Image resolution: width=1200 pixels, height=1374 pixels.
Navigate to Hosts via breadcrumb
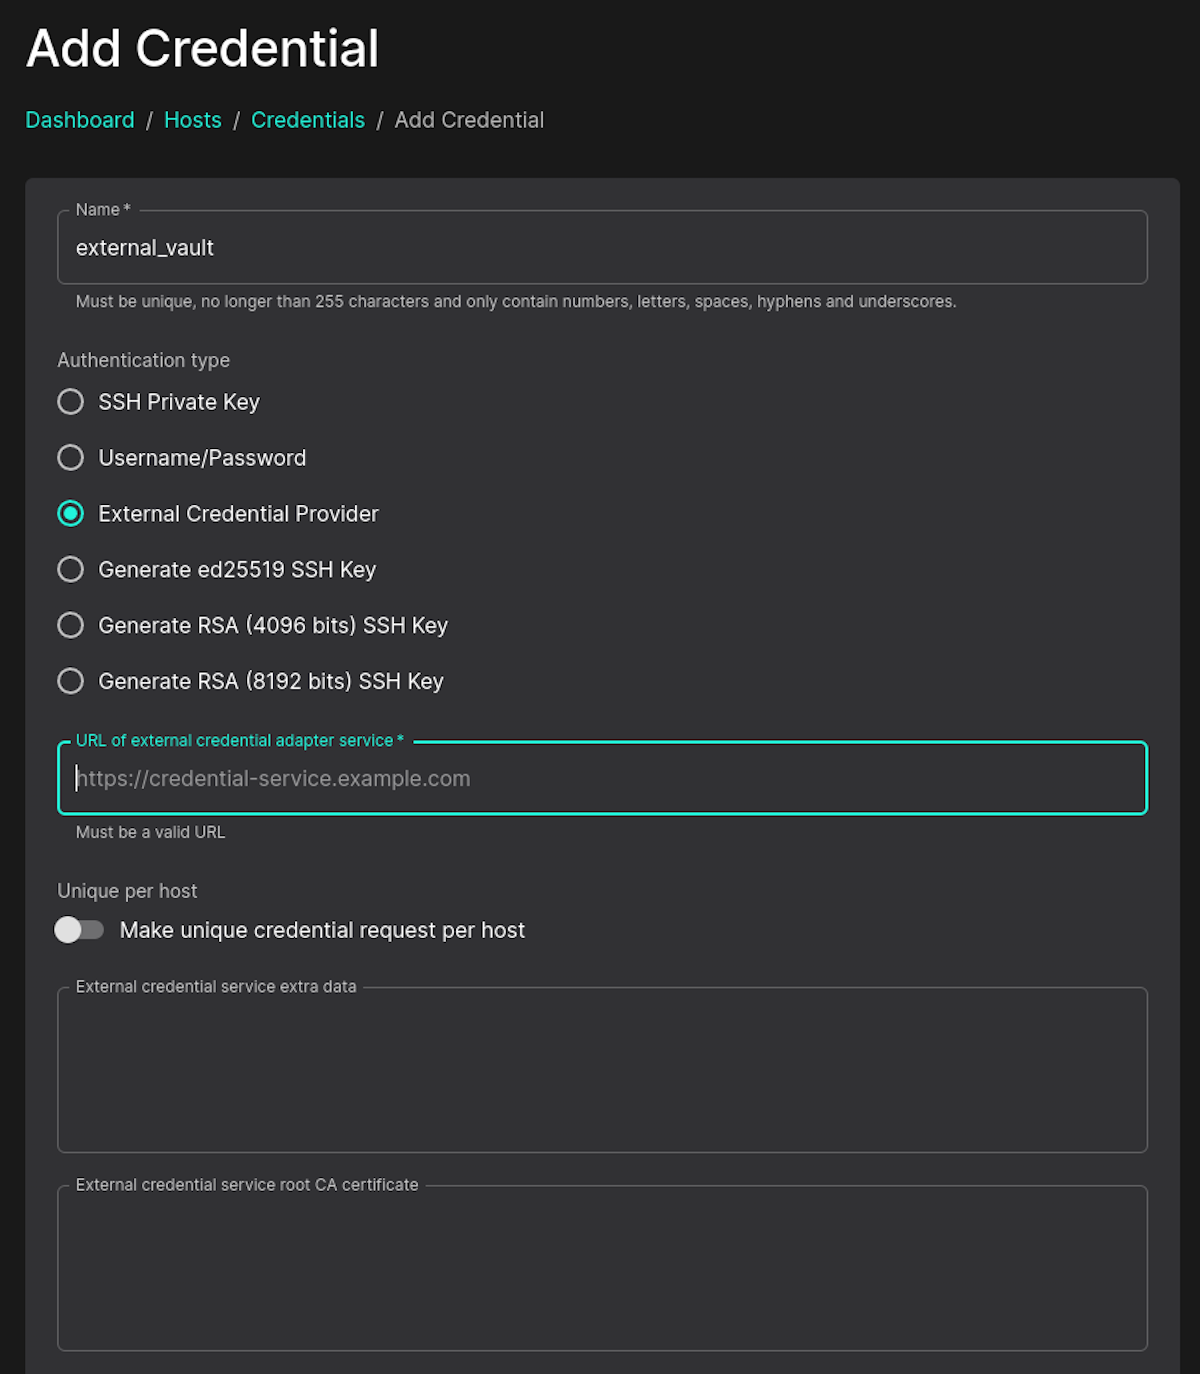192,120
